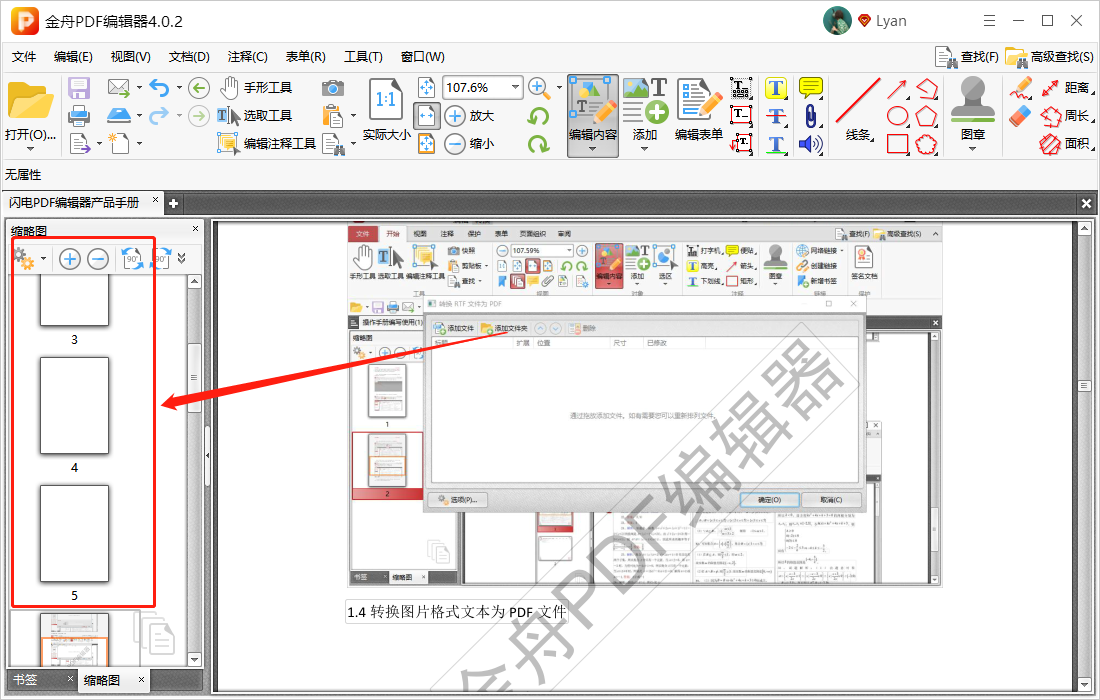Open the 文件 menu
Viewport: 1100px width, 700px height.
(24, 57)
